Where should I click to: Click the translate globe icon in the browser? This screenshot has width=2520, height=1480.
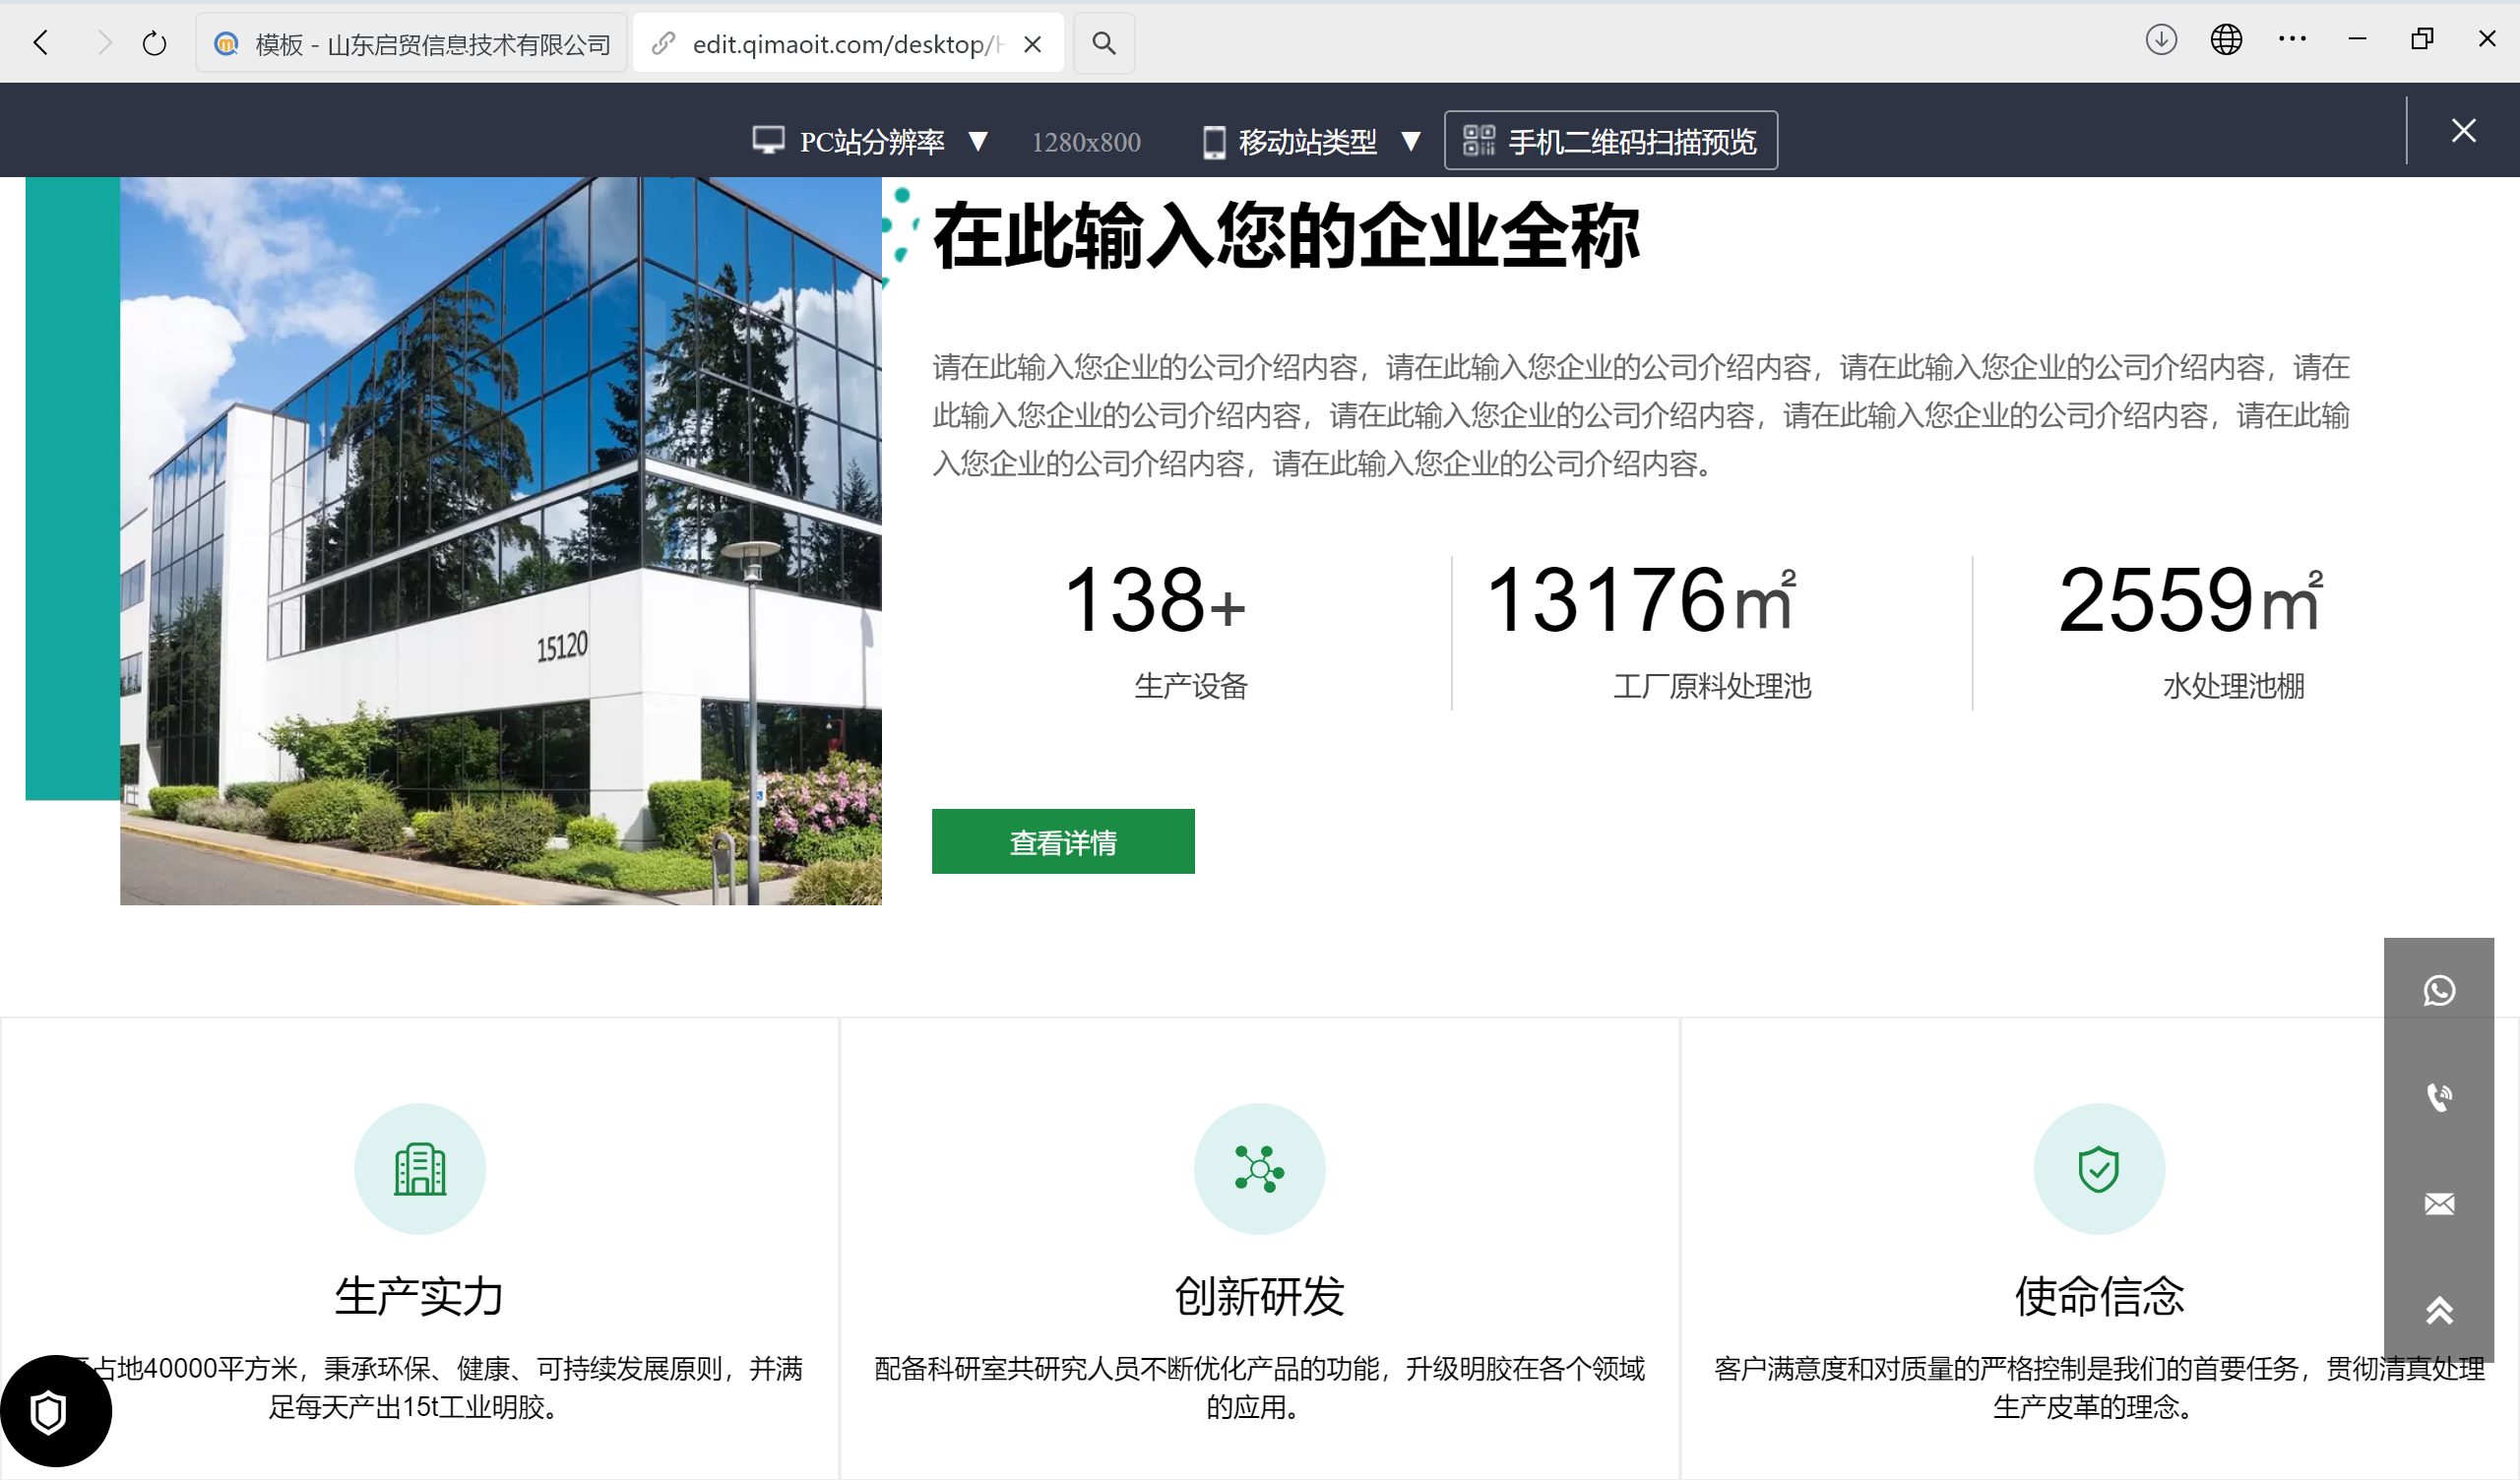2225,40
